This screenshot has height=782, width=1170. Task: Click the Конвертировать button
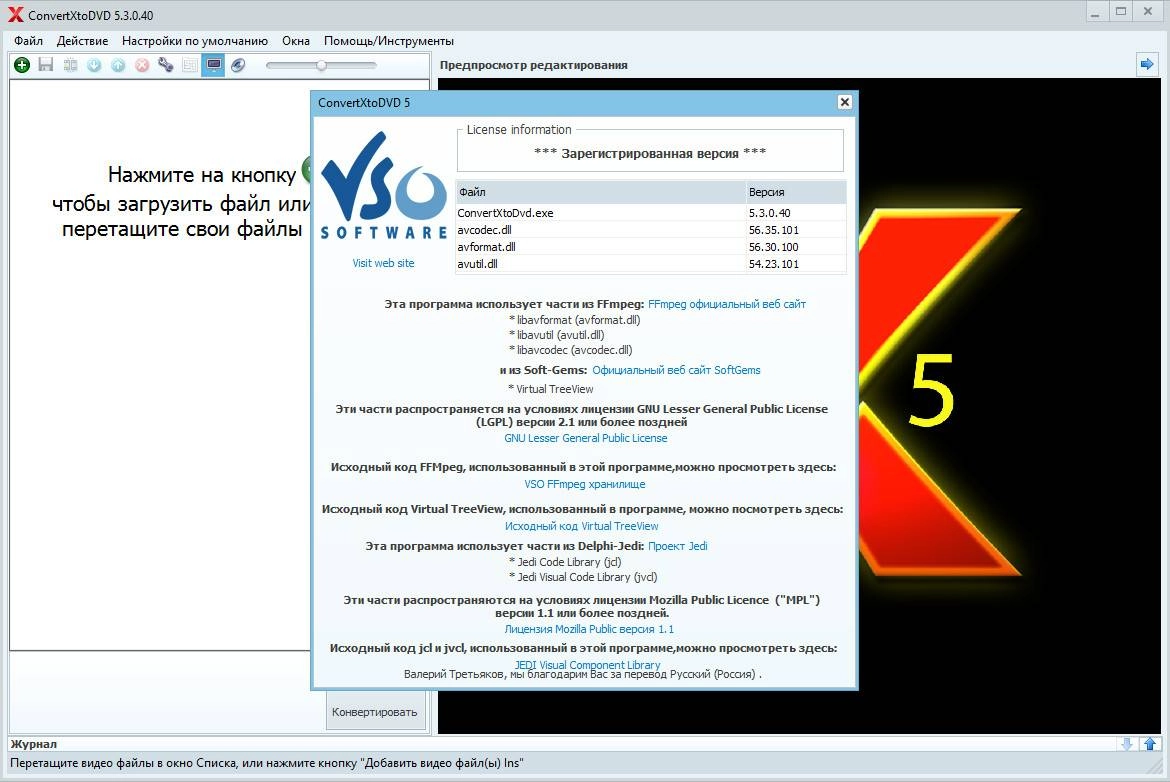click(375, 712)
